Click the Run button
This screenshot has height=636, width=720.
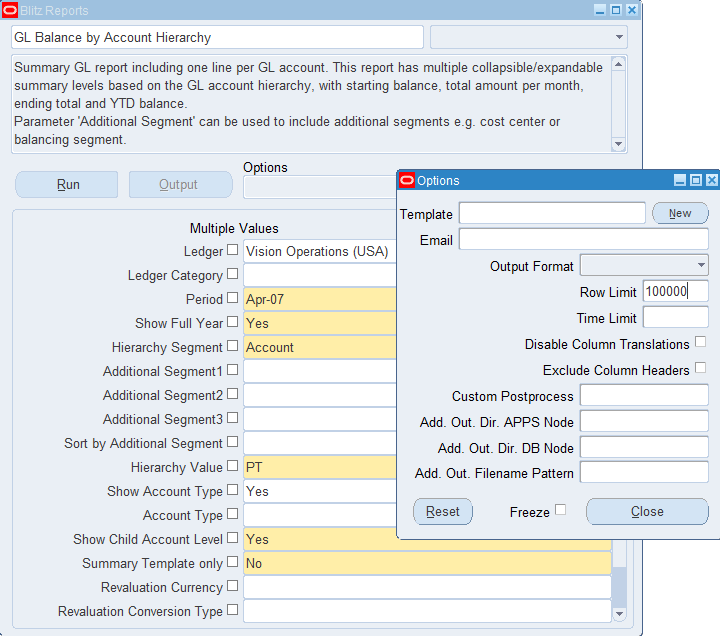pos(67,185)
